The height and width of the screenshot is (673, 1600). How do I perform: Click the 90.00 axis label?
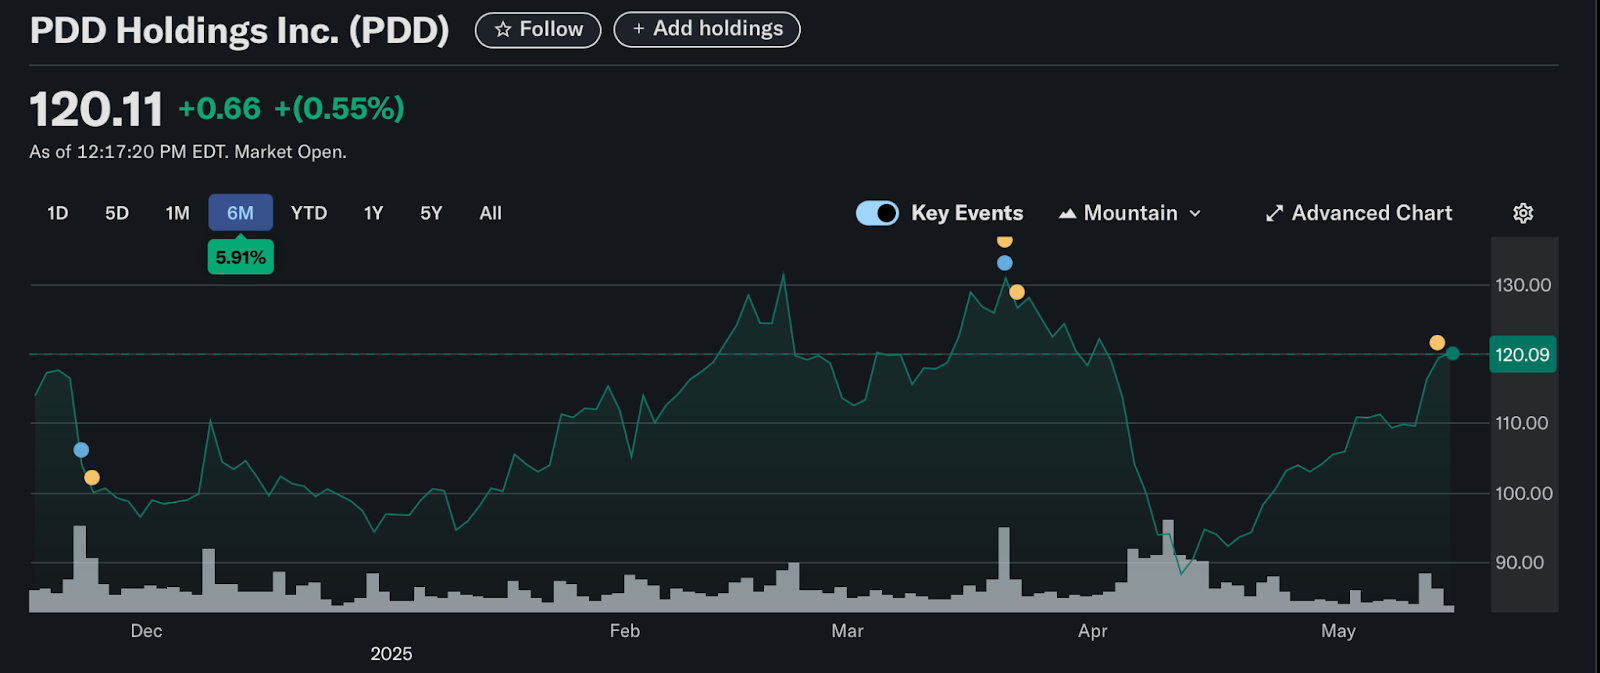pyautogui.click(x=1520, y=562)
